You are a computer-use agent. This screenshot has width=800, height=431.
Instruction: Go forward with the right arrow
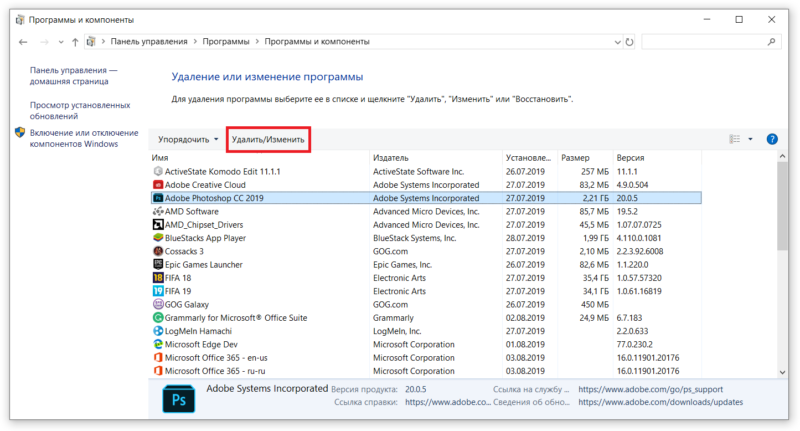pos(44,42)
